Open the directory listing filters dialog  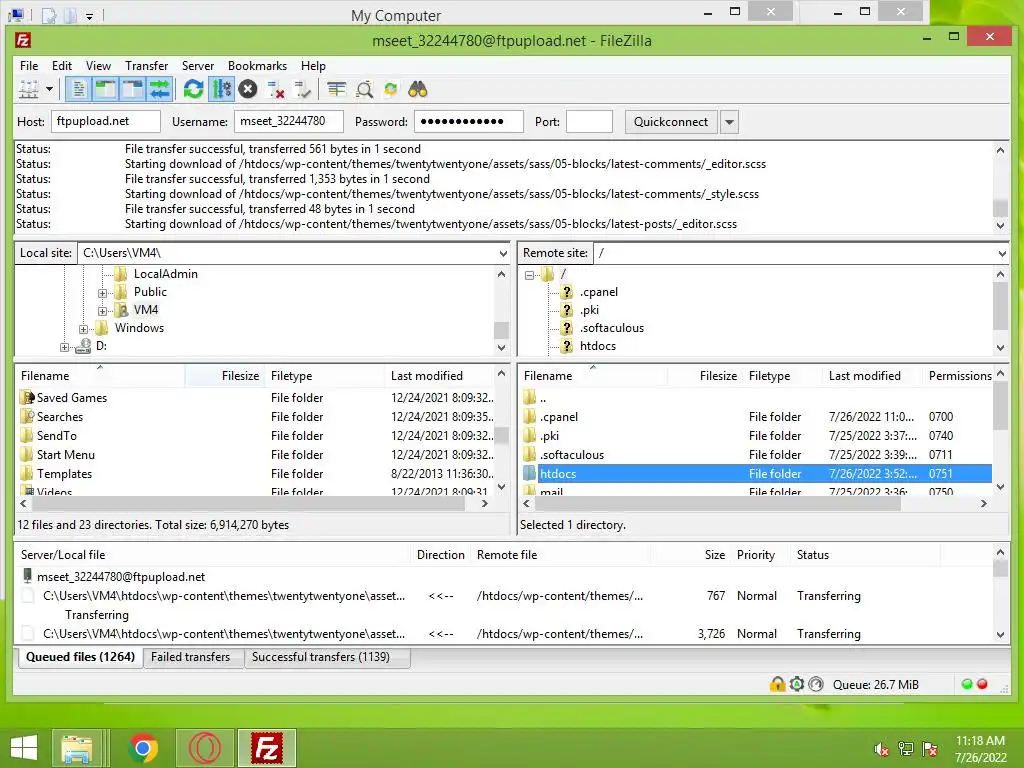pos(336,89)
